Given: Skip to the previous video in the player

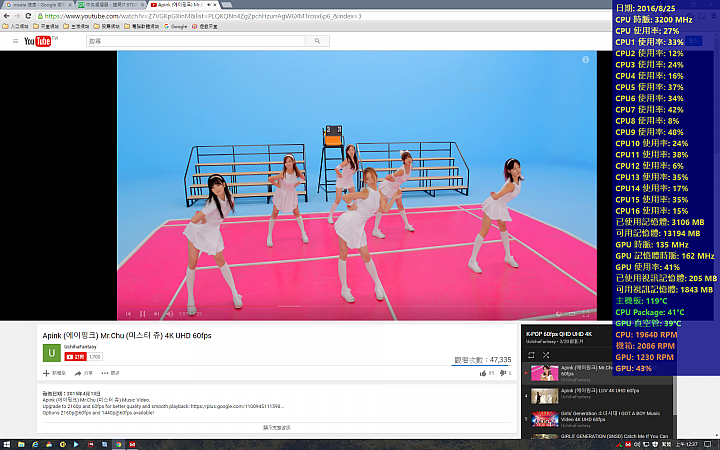Looking at the screenshot, I should 129,314.
